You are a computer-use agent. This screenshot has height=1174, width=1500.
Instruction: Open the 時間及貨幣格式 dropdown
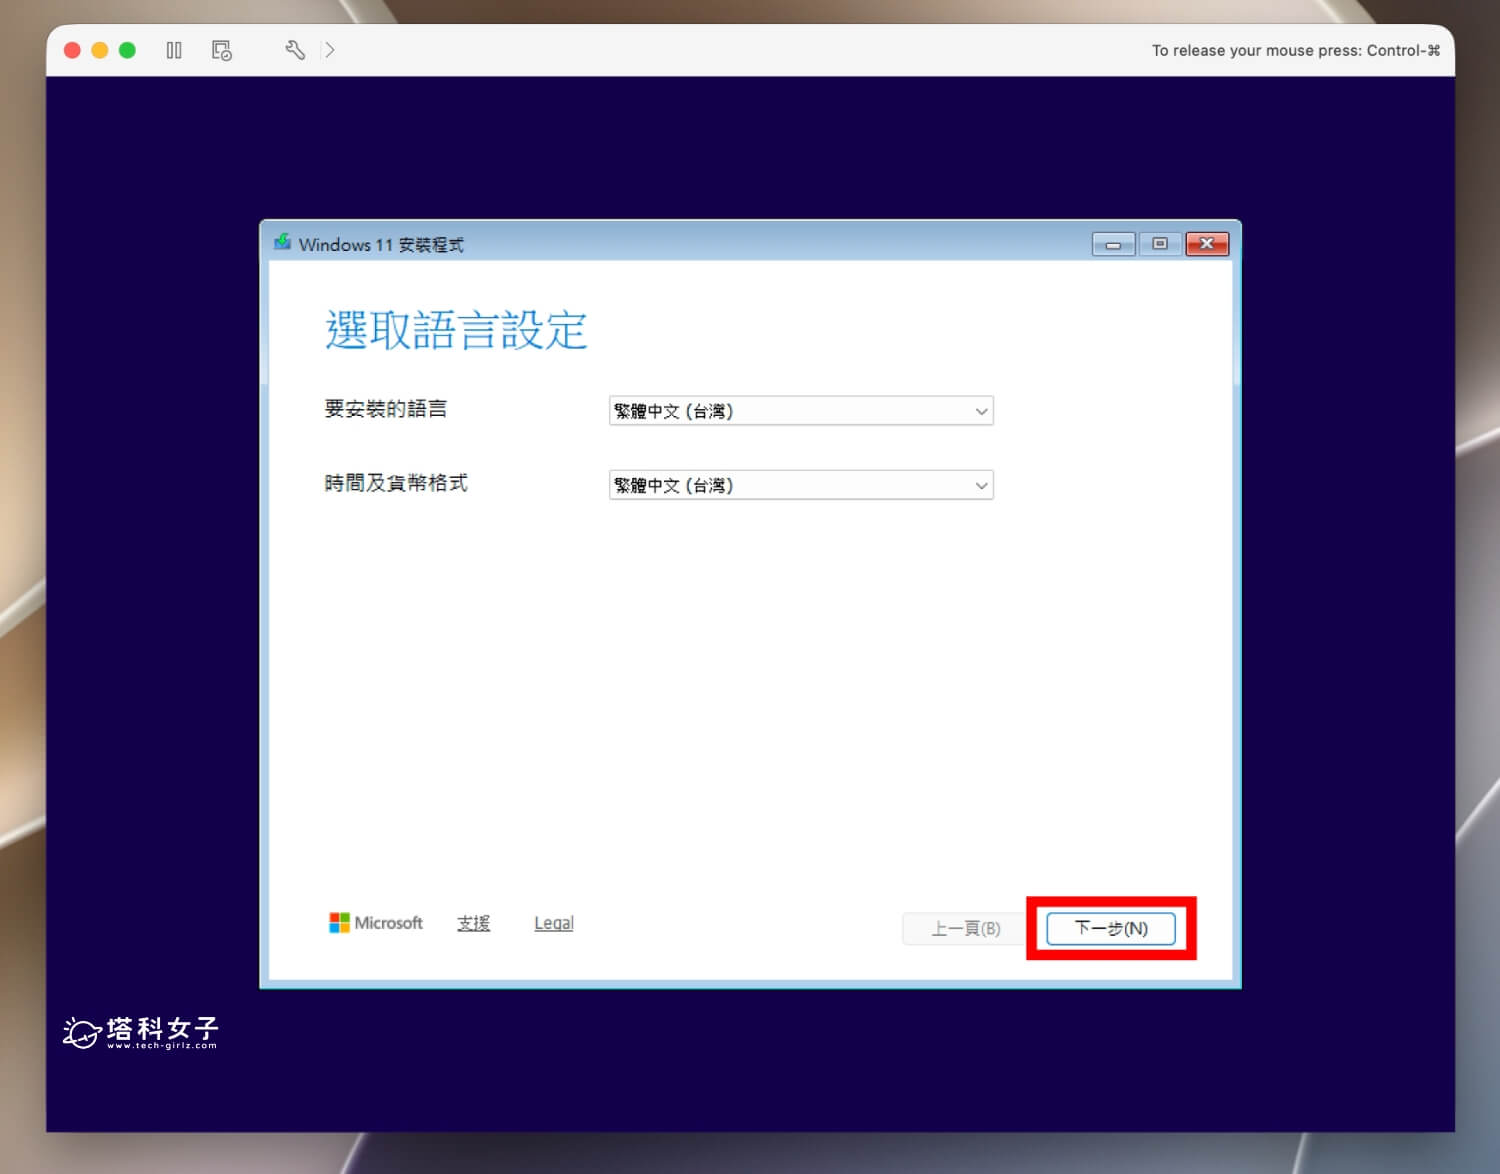801,485
